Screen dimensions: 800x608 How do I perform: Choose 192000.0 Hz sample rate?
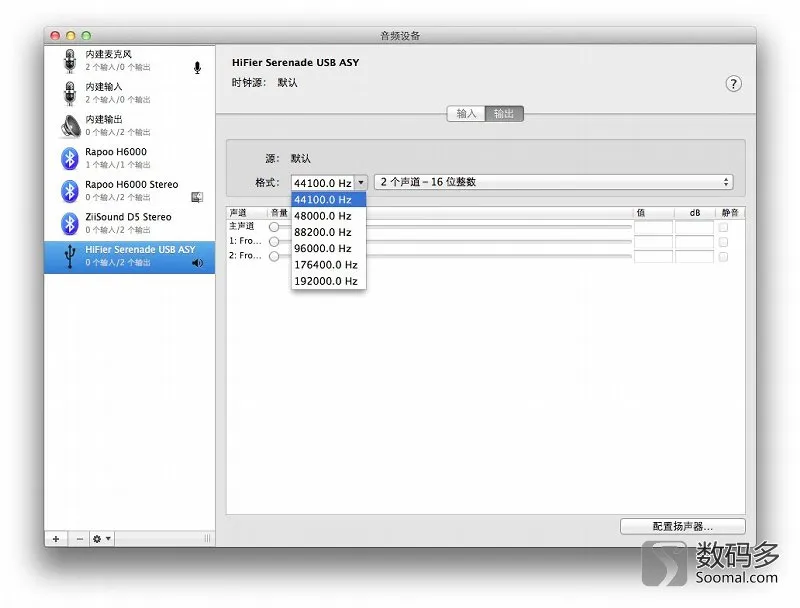click(329, 281)
